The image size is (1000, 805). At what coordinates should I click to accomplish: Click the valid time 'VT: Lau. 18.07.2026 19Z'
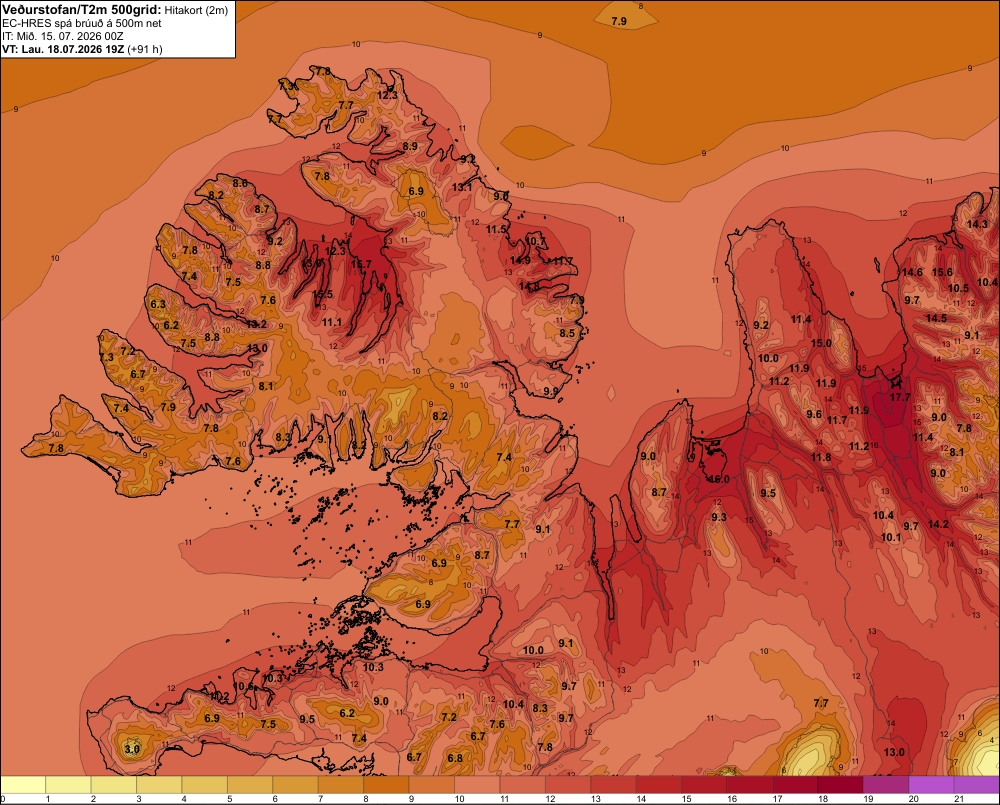[x=63, y=49]
